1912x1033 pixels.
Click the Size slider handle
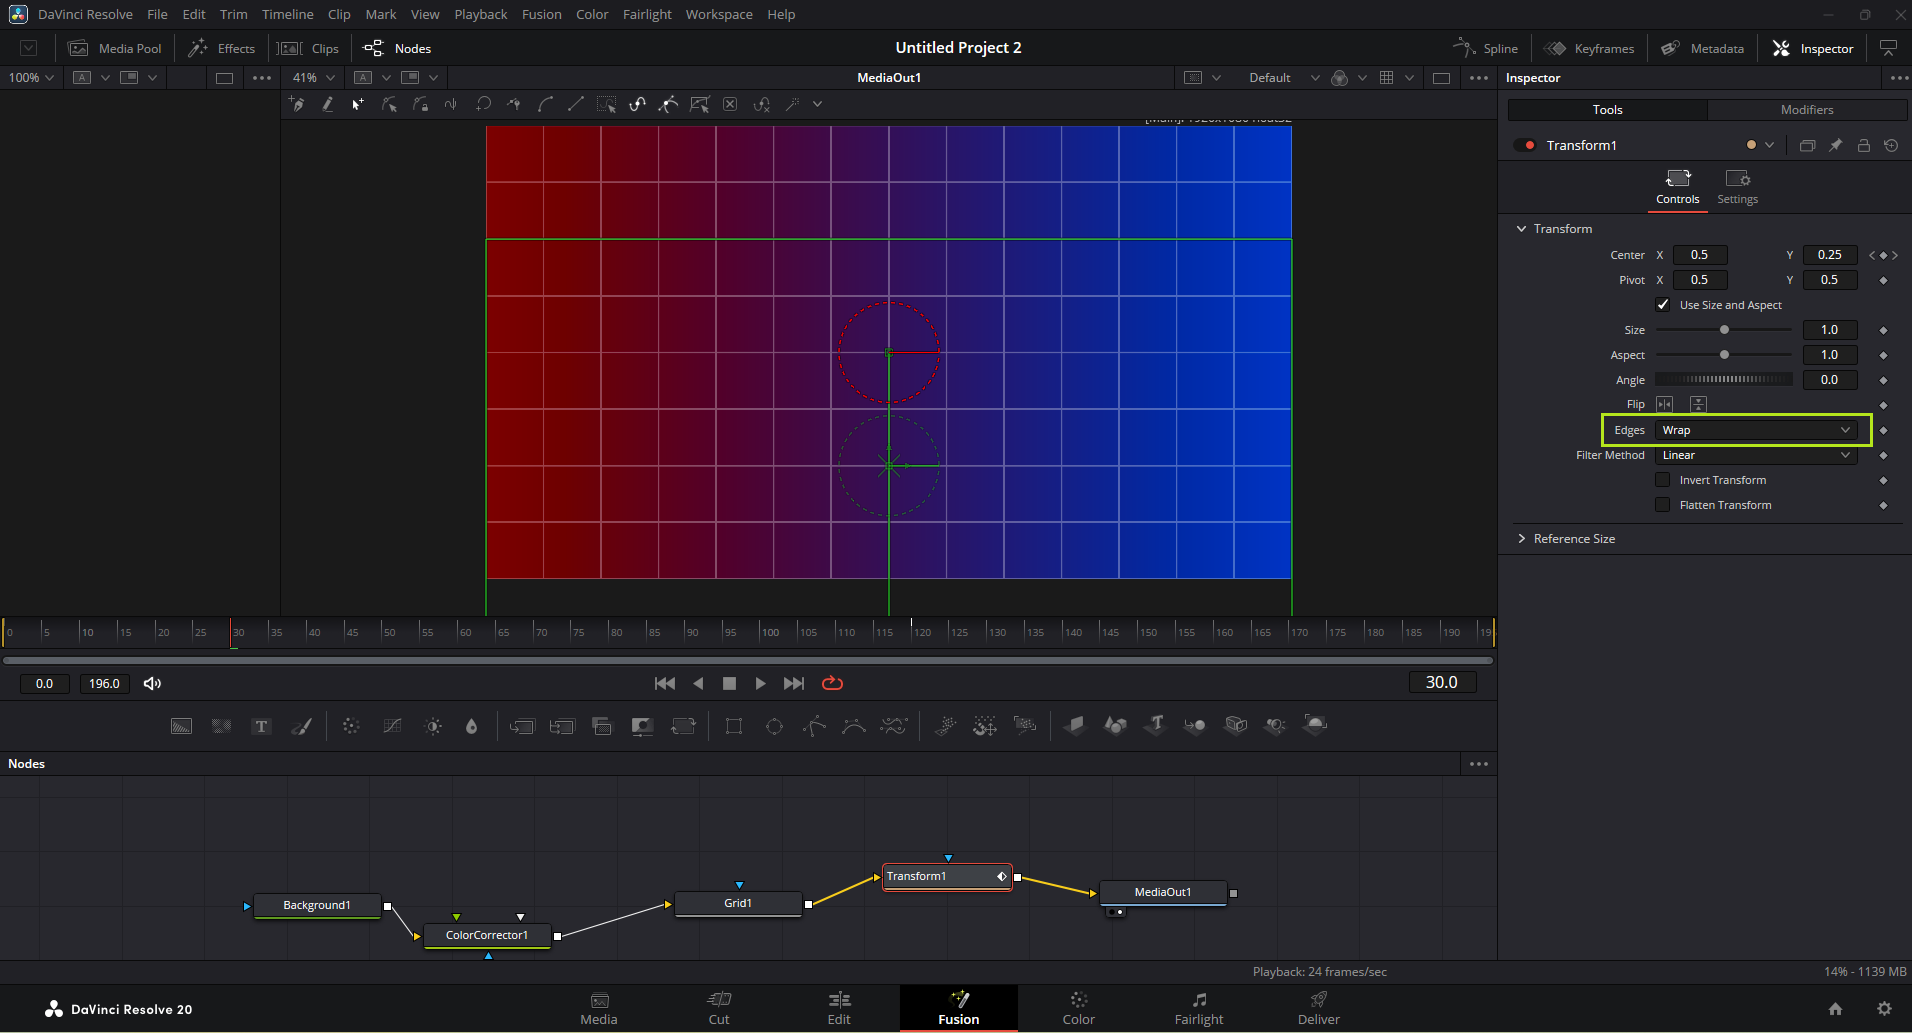click(1724, 330)
